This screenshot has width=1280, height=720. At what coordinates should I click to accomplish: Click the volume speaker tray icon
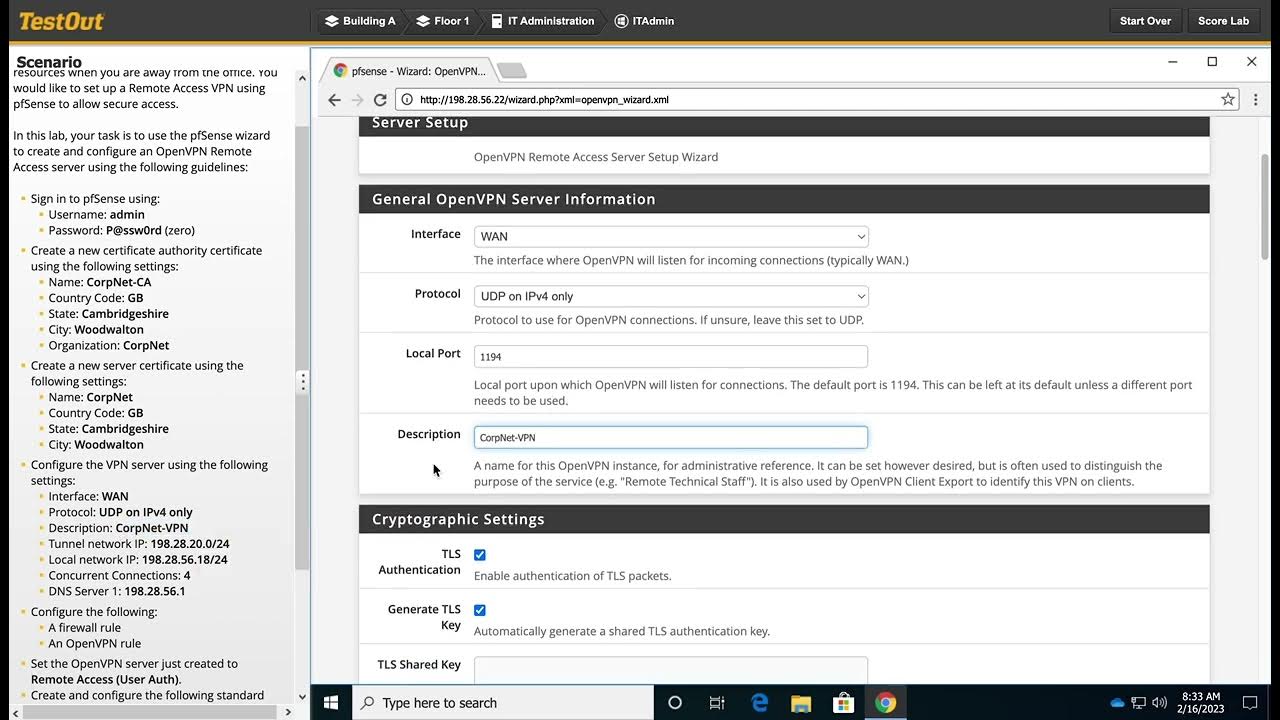(x=1160, y=703)
